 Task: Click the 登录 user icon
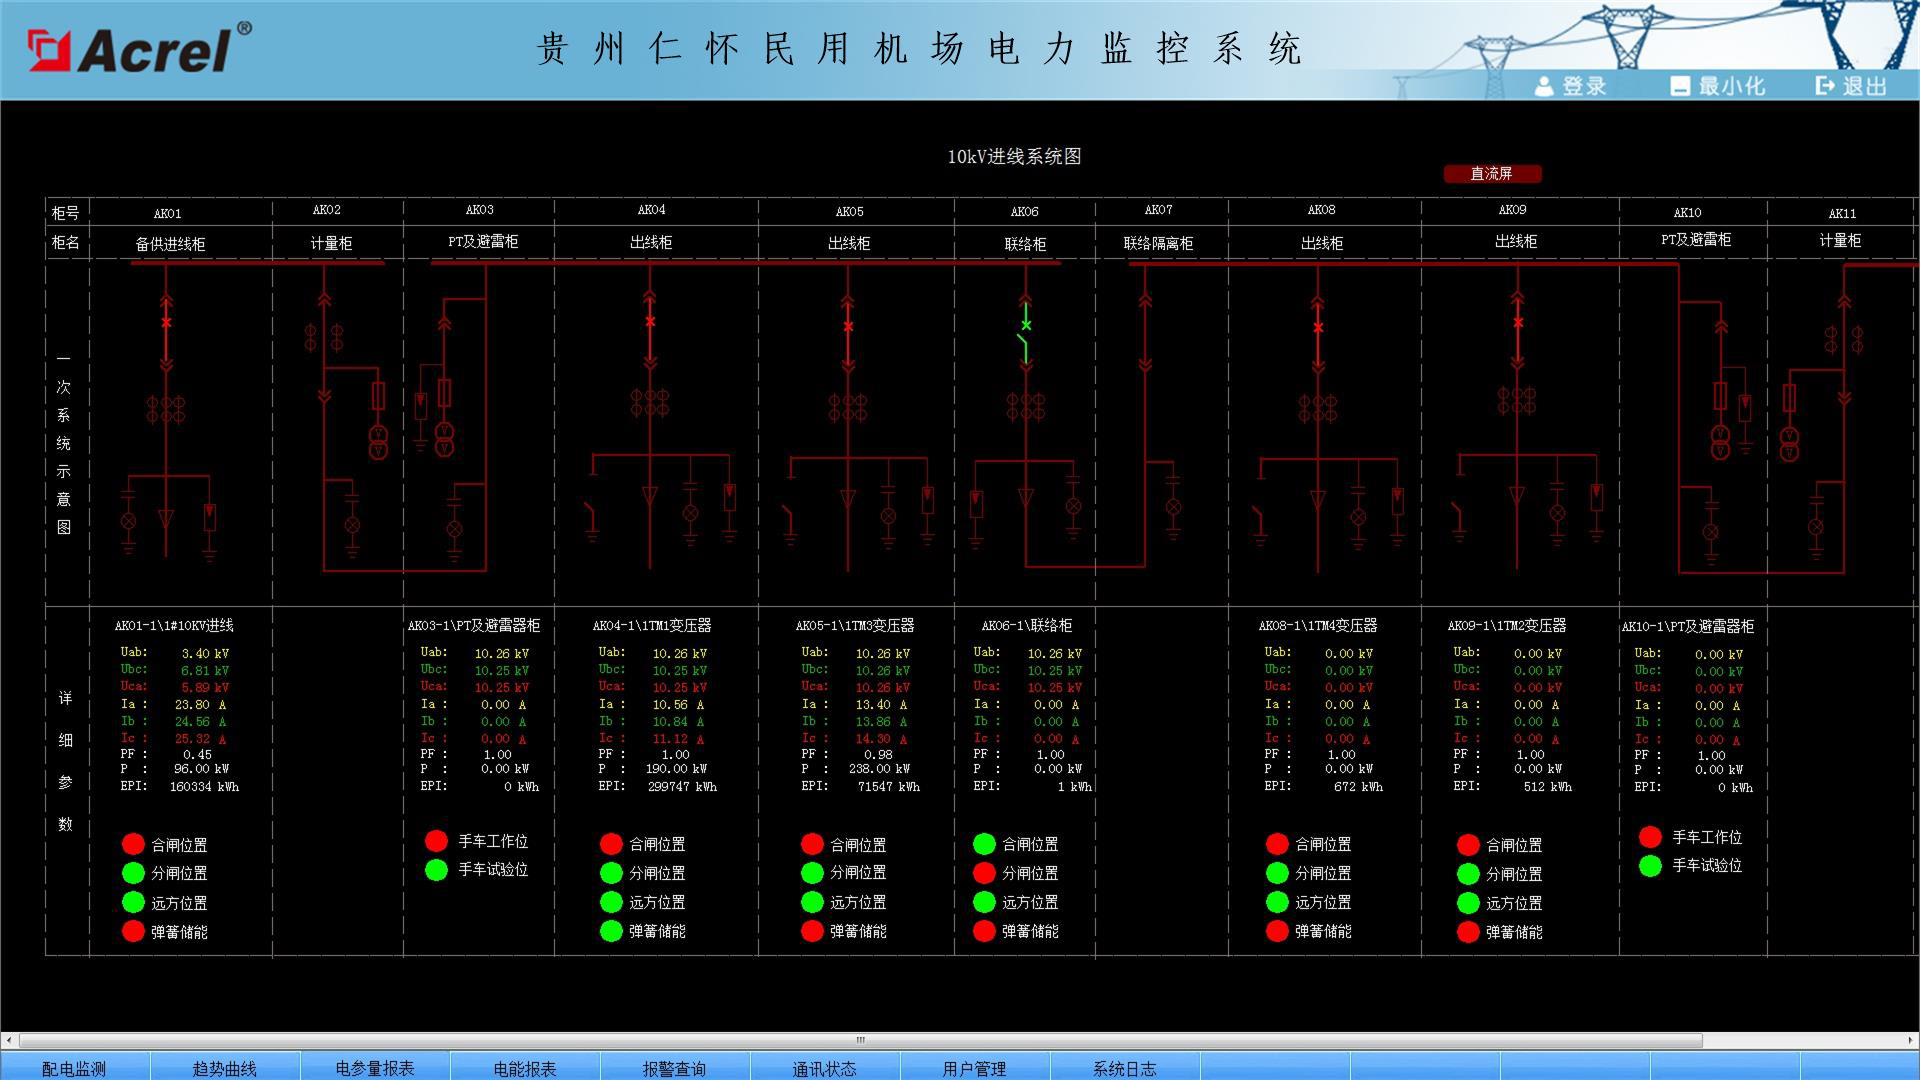pos(1545,86)
